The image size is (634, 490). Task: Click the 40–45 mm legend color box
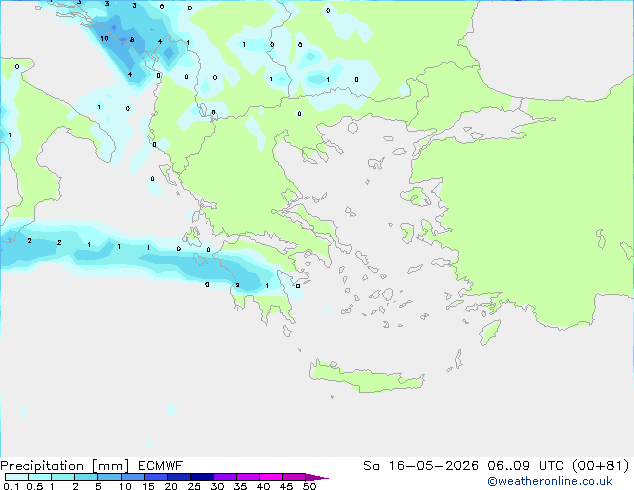pos(271,477)
